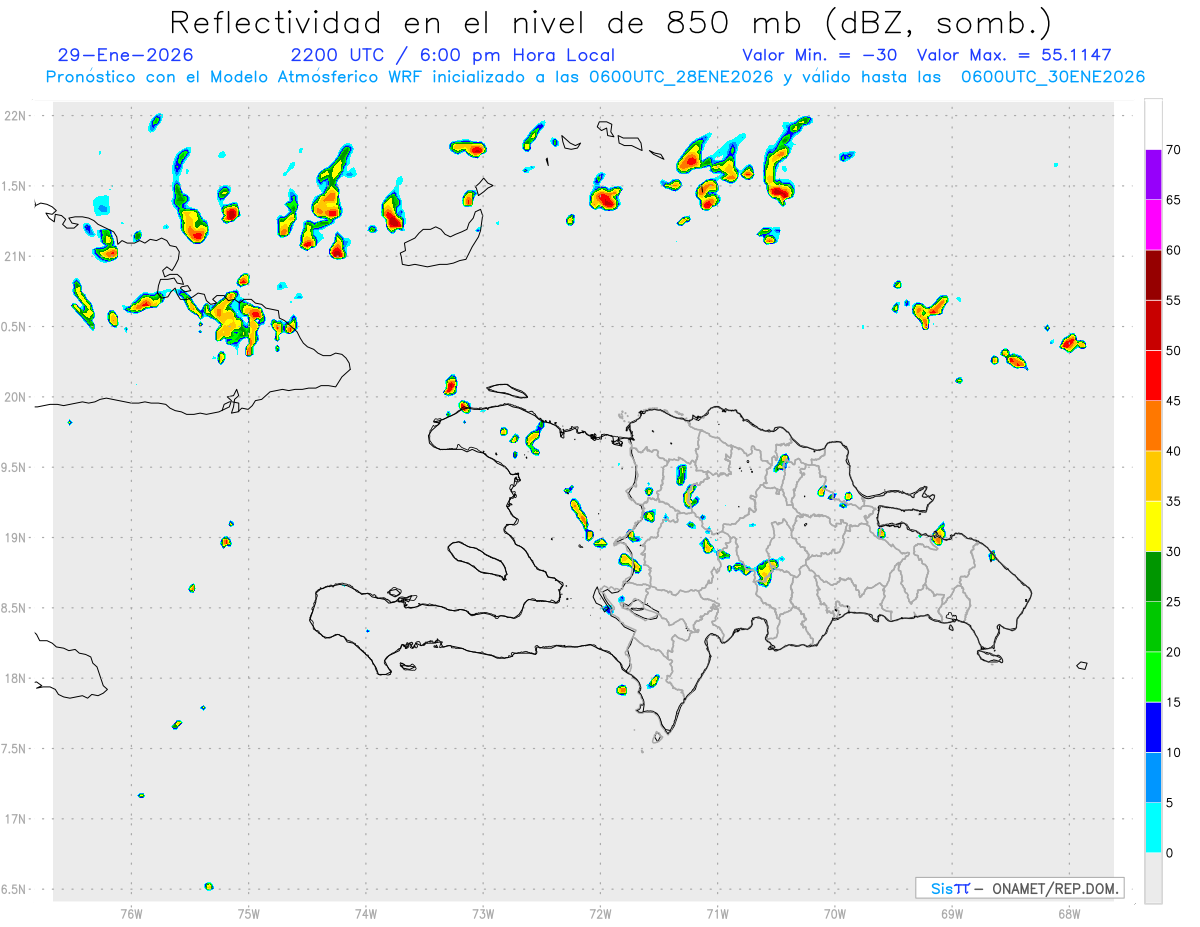1200x927 pixels.
Task: Click the purple 65–70 dBZ colorbar segment
Action: coord(1153,175)
